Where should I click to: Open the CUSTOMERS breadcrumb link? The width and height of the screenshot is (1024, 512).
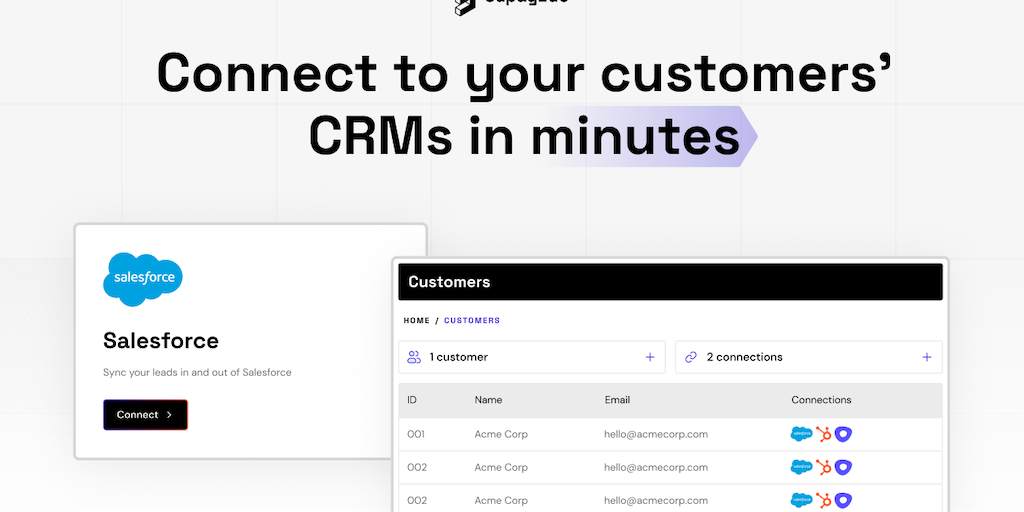[x=472, y=321]
